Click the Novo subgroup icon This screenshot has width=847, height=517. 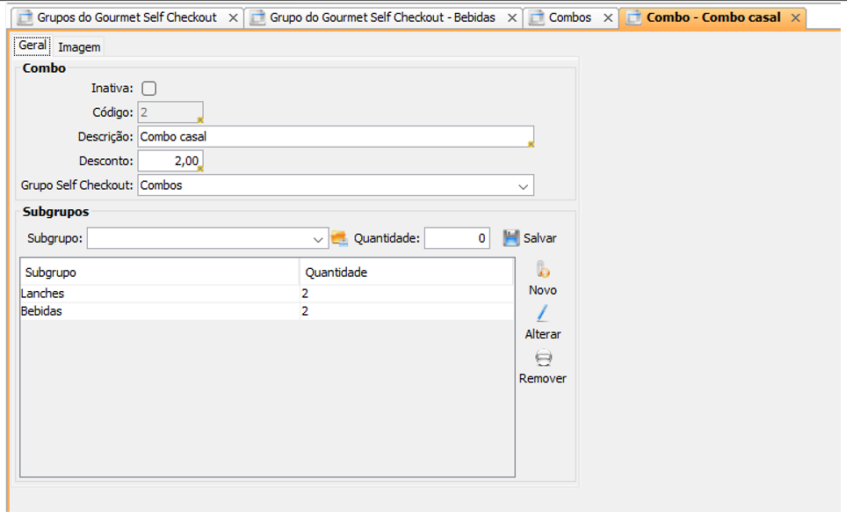pyautogui.click(x=543, y=270)
